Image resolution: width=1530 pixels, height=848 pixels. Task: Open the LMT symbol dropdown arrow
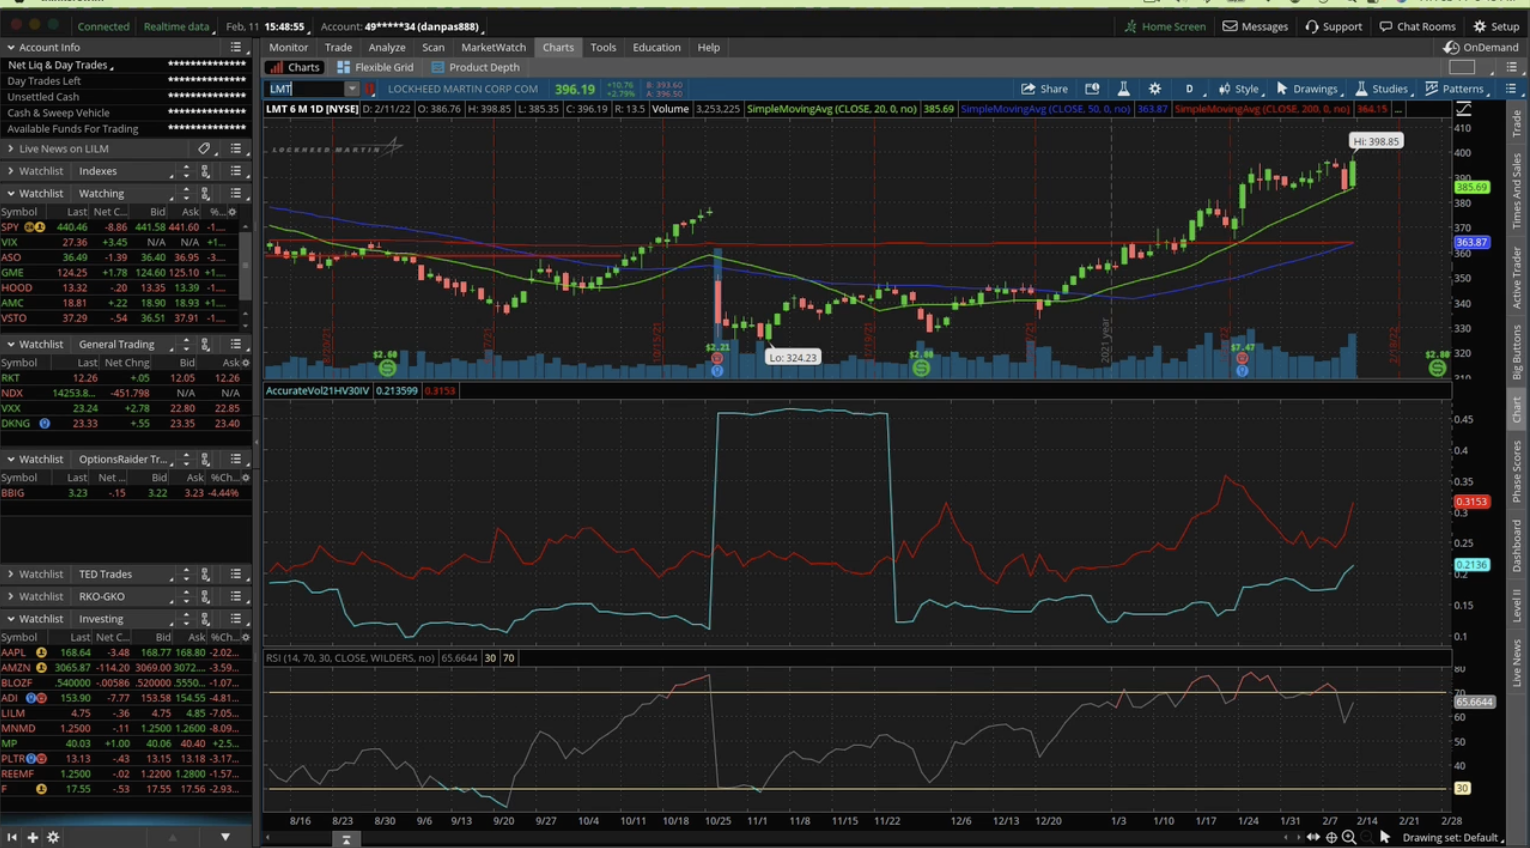point(351,89)
